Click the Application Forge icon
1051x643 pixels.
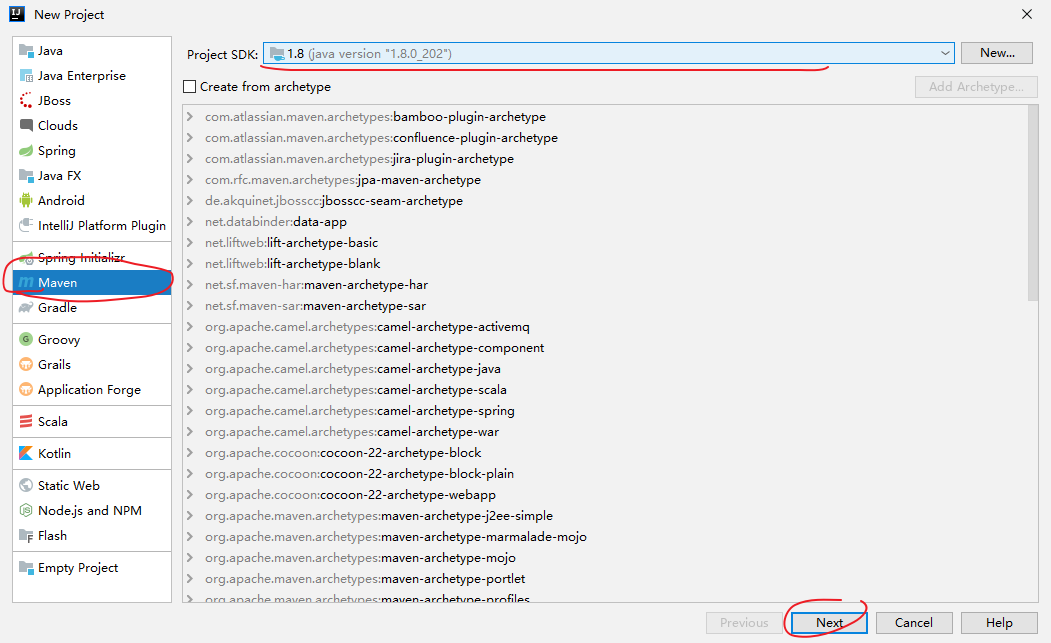26,390
